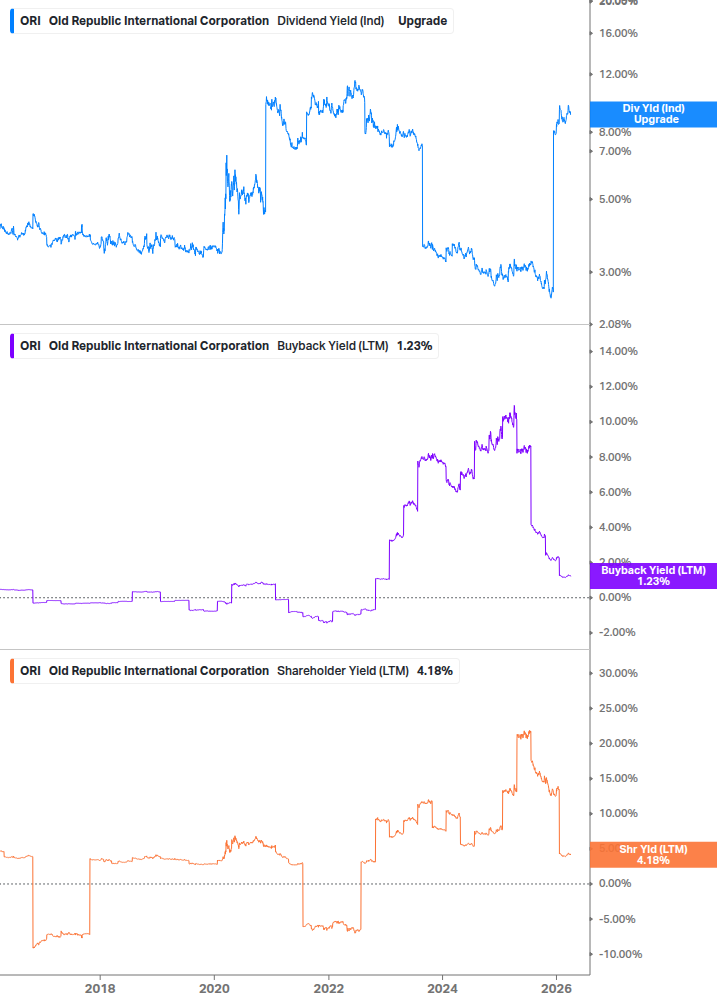717x1005 pixels.
Task: Click the 2020 label on time axis
Action: 214,988
